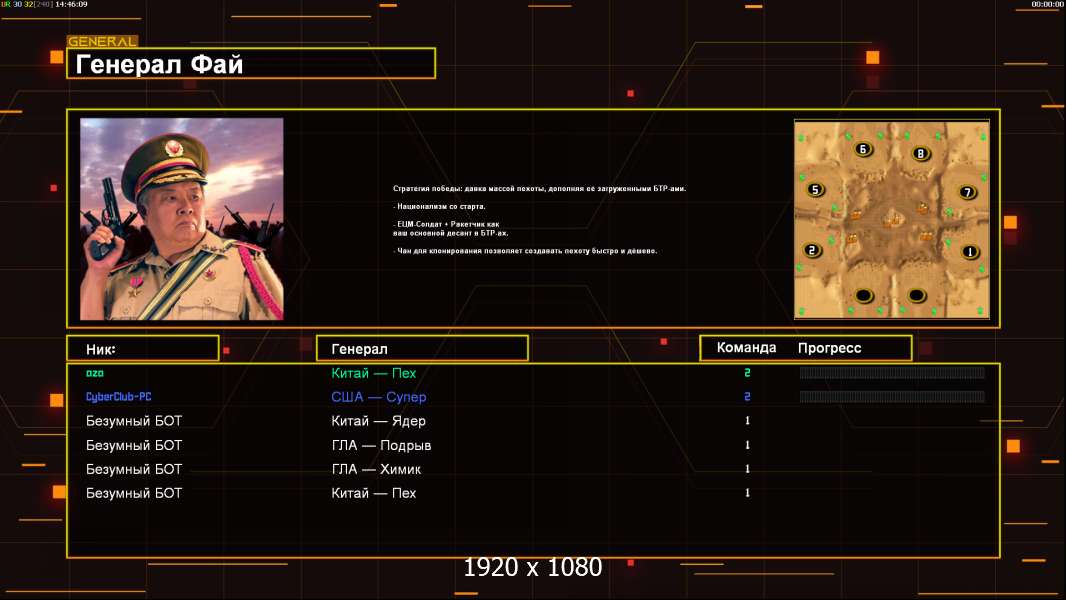Click the CyberClub-PC loading progress bar
1066x600 pixels.
[x=892, y=396]
